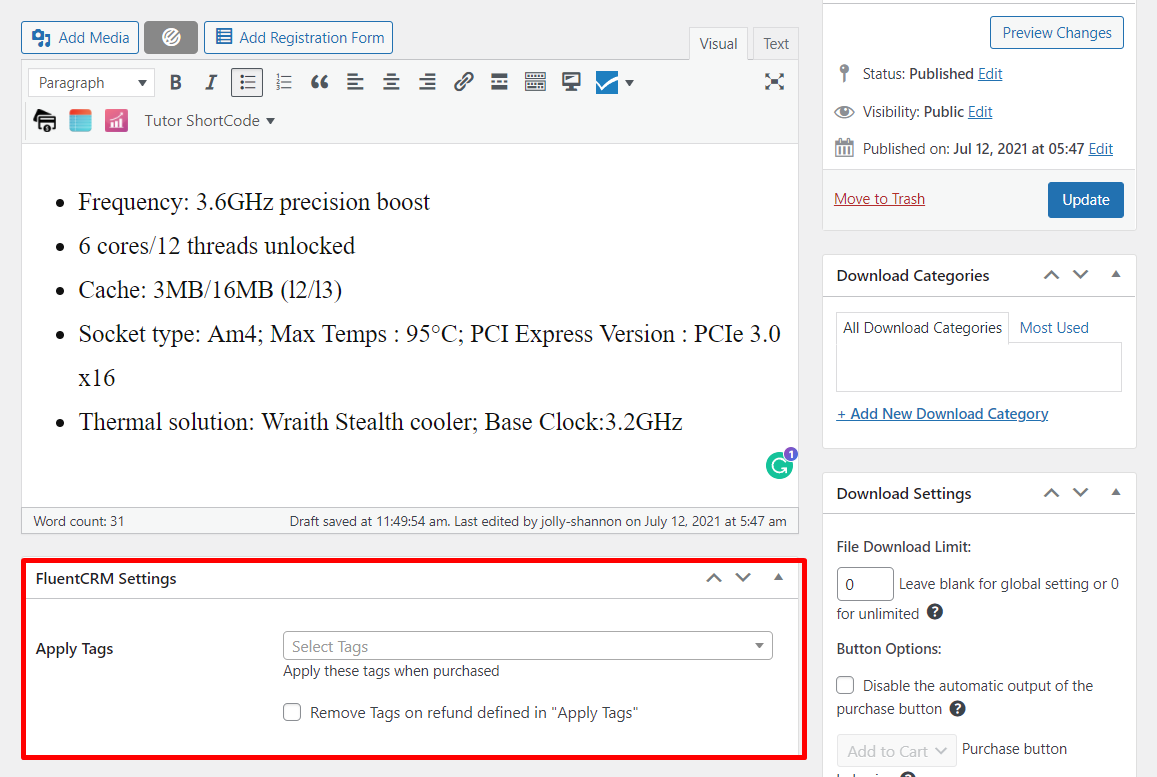Click the Frequency: 3.6GHz precision boost line
The image size is (1157, 777).
click(254, 202)
